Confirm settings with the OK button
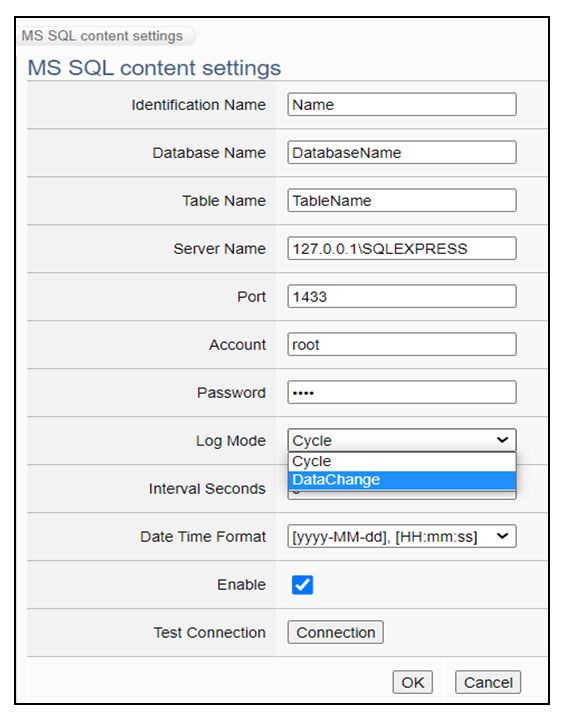 (412, 682)
